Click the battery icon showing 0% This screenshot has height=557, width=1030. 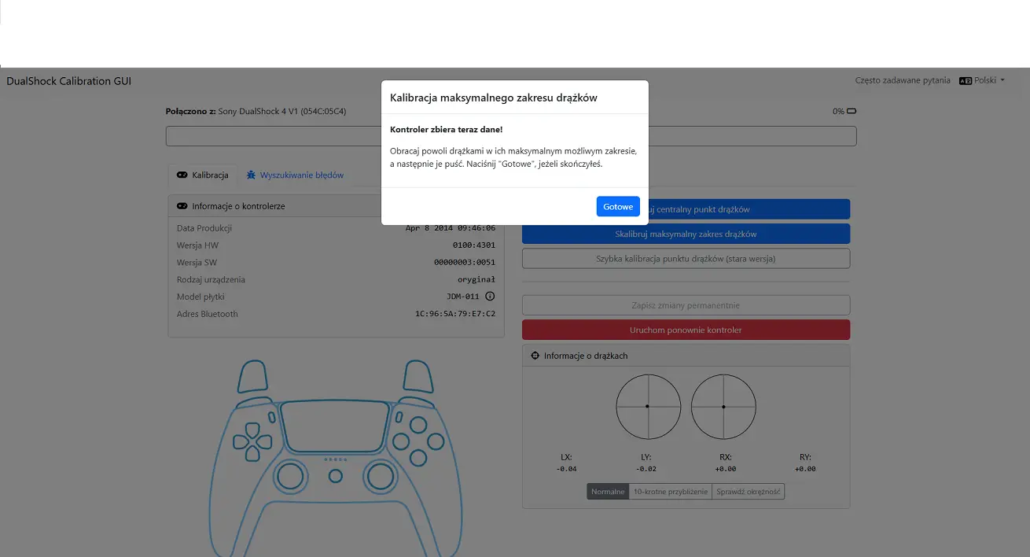point(852,111)
